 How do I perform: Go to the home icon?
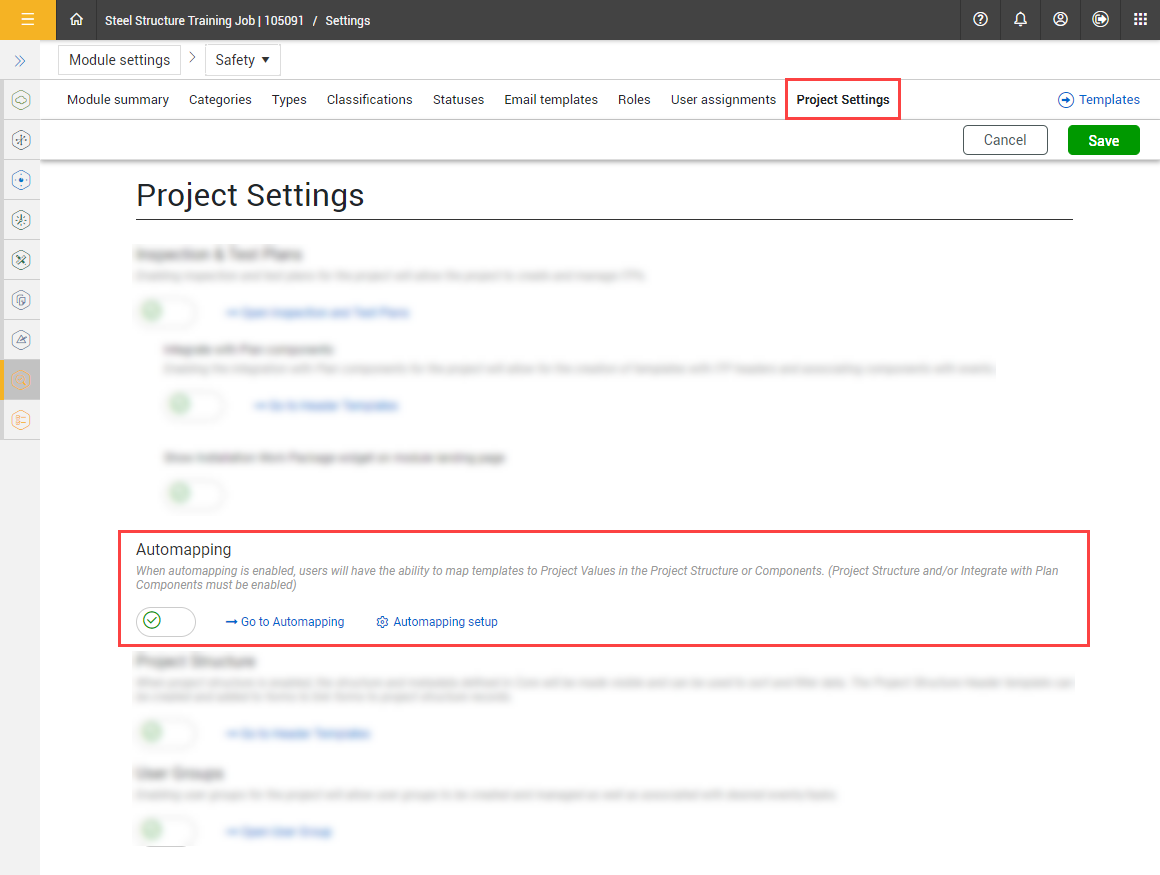[x=77, y=20]
